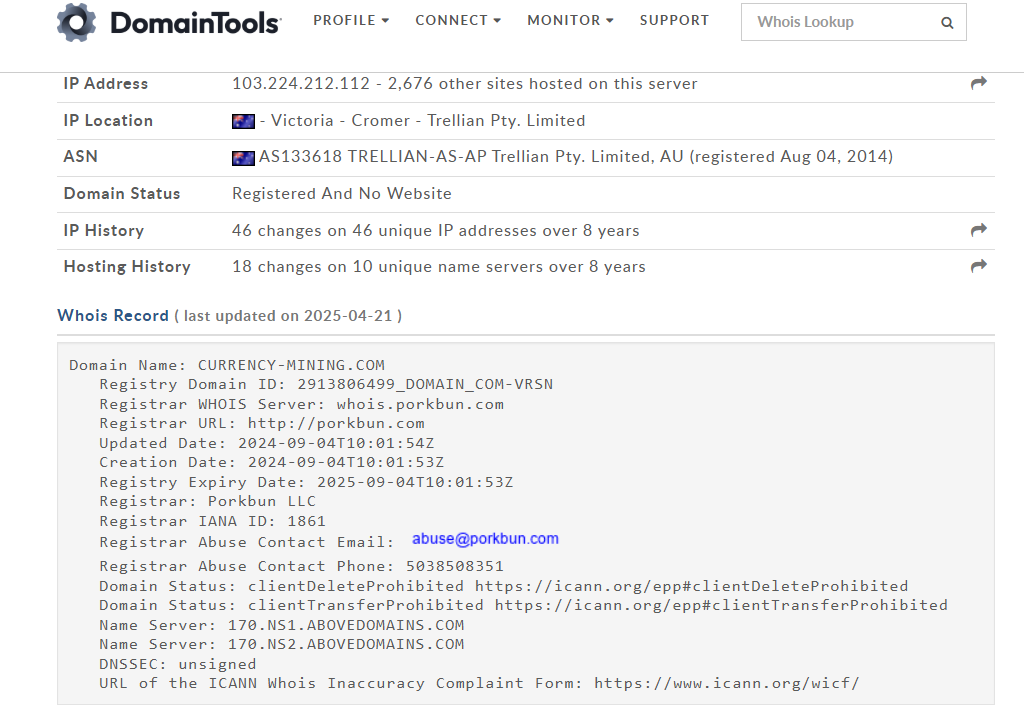The width and height of the screenshot is (1024, 721).
Task: Click the arrow icon beside Hosting History
Action: [979, 267]
